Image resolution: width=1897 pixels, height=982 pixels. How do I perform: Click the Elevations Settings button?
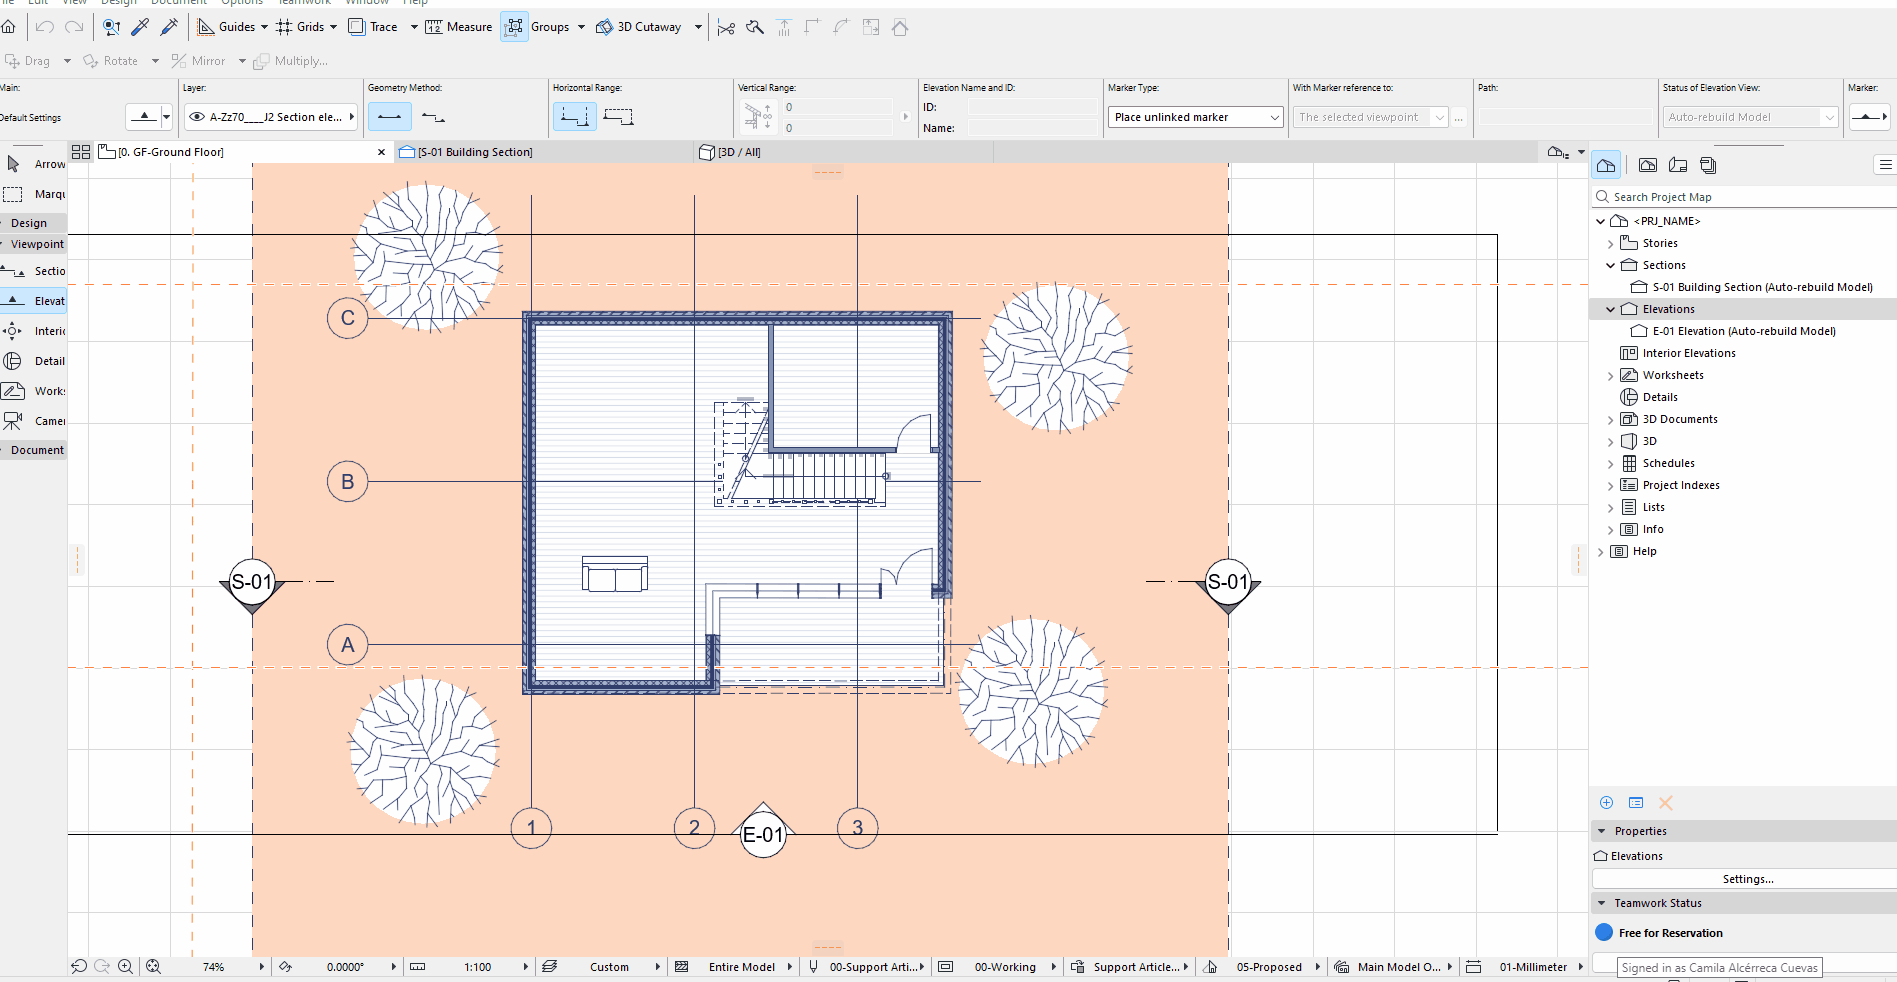(x=1747, y=879)
